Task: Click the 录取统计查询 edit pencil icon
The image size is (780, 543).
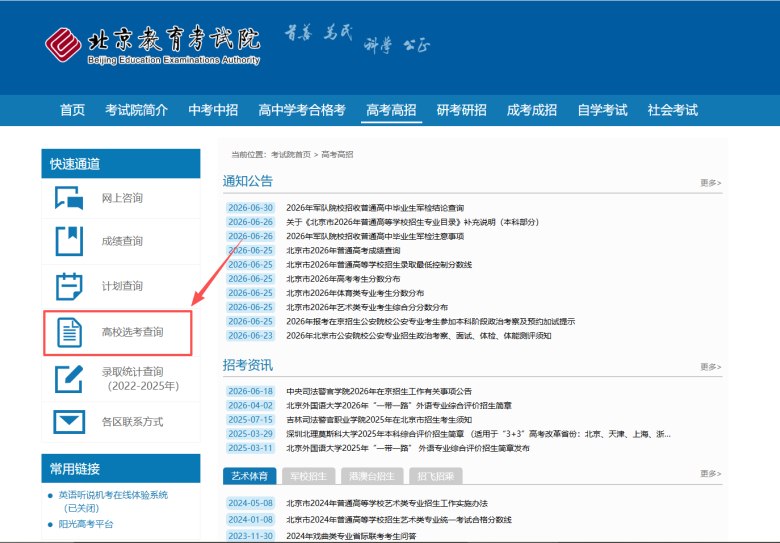Action: pyautogui.click(x=69, y=379)
